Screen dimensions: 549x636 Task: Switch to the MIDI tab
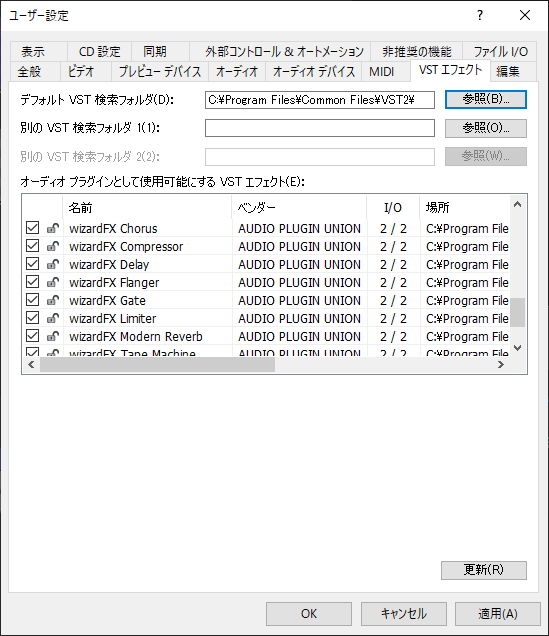tap(382, 72)
